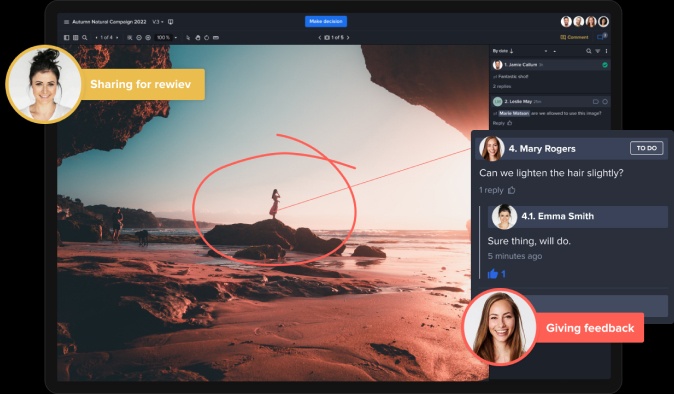Screen dimensions: 674x394
Task: Open the filter funnel in comments panel
Action: (597, 51)
